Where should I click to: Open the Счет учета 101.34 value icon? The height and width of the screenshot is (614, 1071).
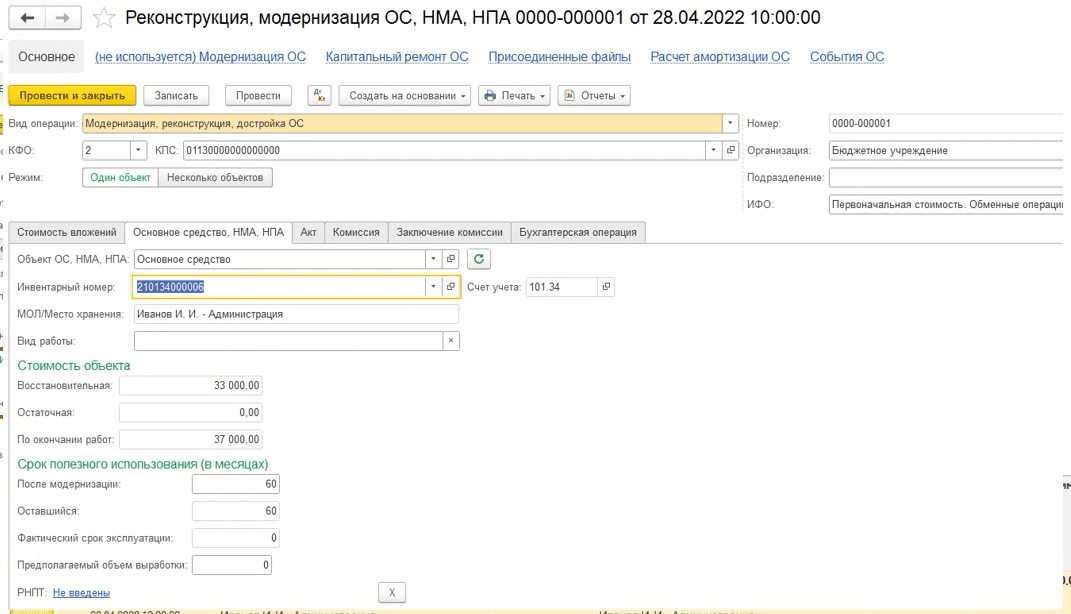click(606, 287)
